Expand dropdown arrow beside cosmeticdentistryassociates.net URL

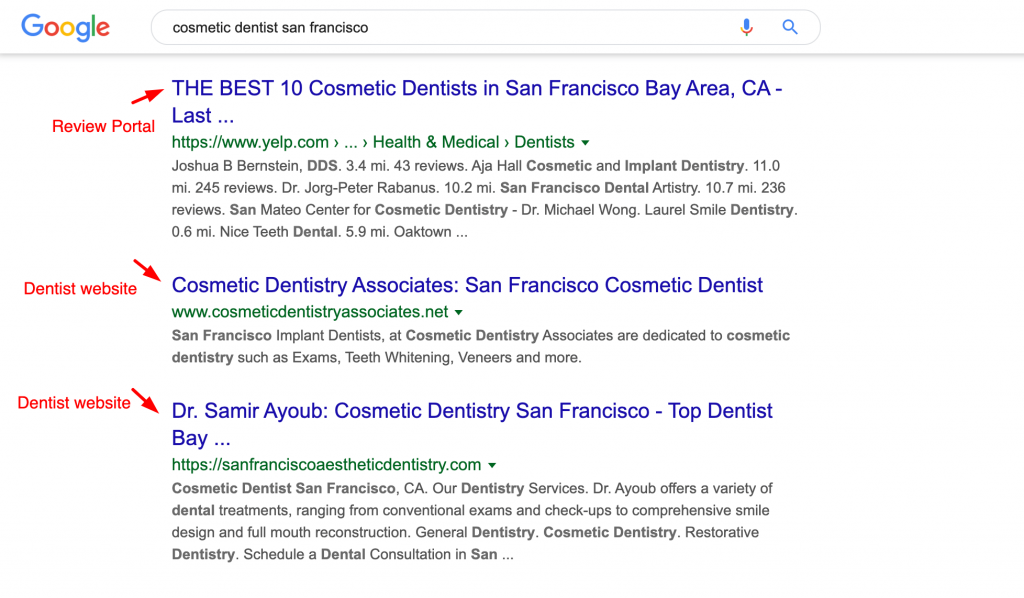[458, 312]
